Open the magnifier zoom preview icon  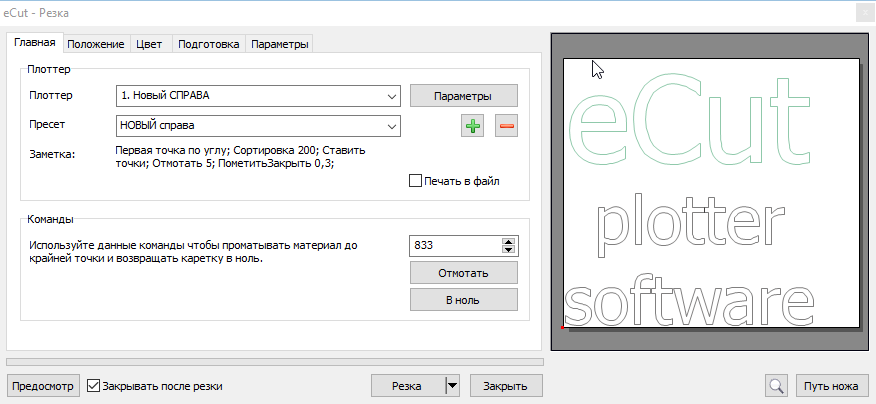point(776,386)
